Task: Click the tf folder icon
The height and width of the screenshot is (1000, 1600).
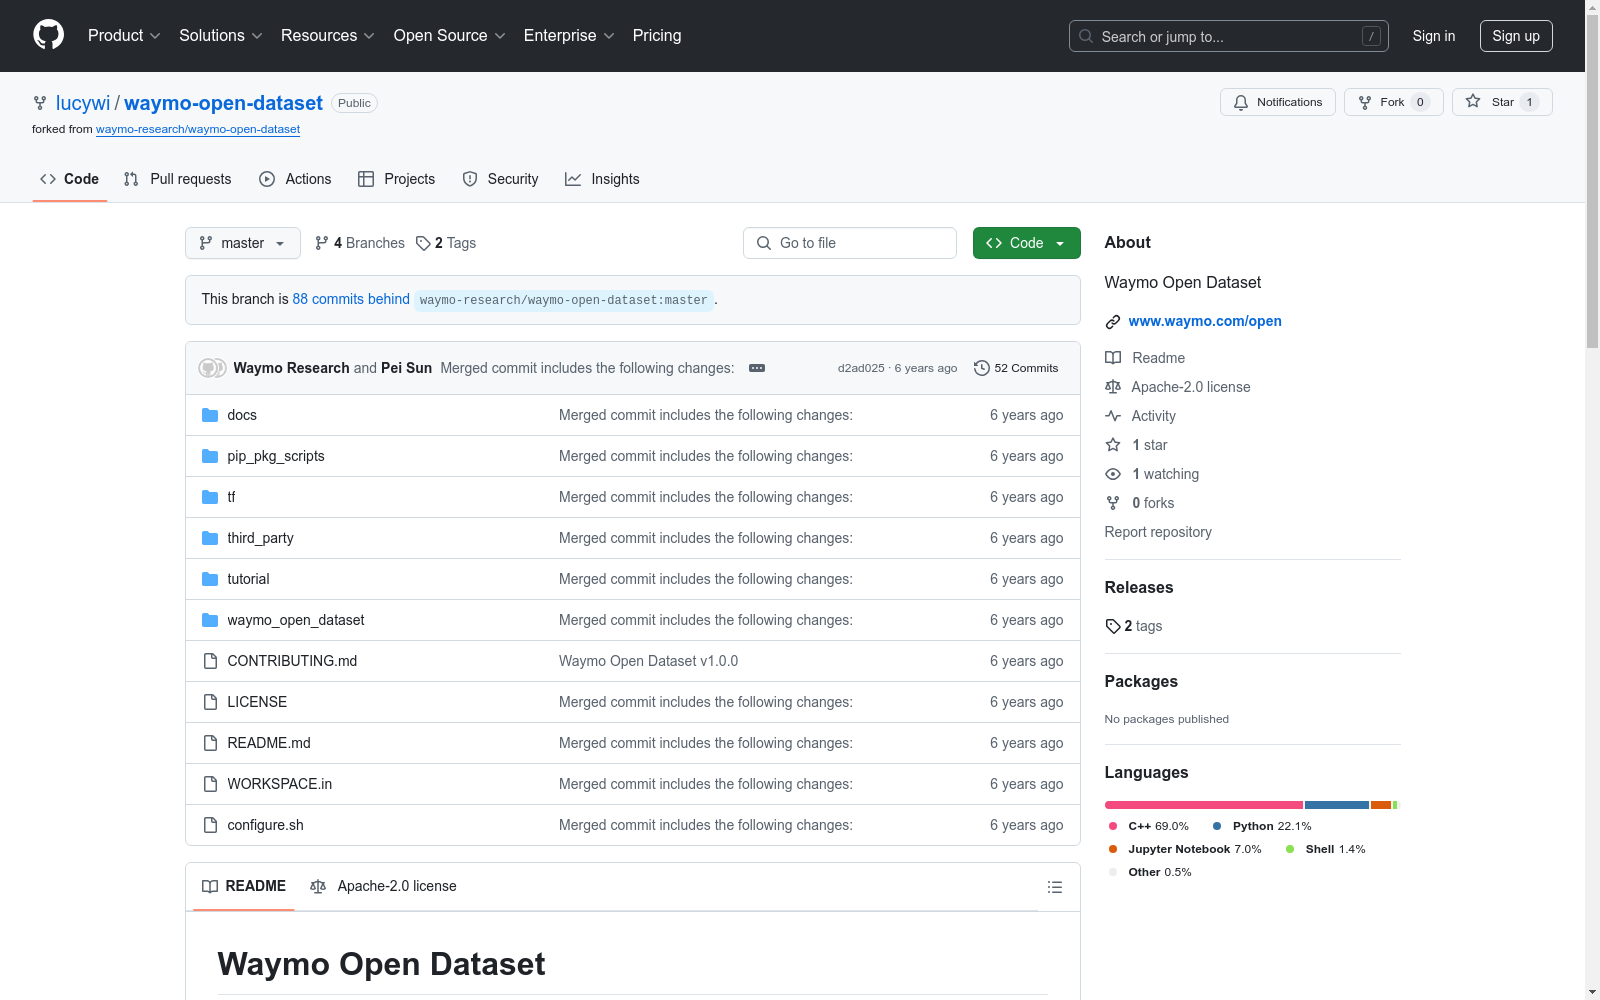Action: point(210,497)
